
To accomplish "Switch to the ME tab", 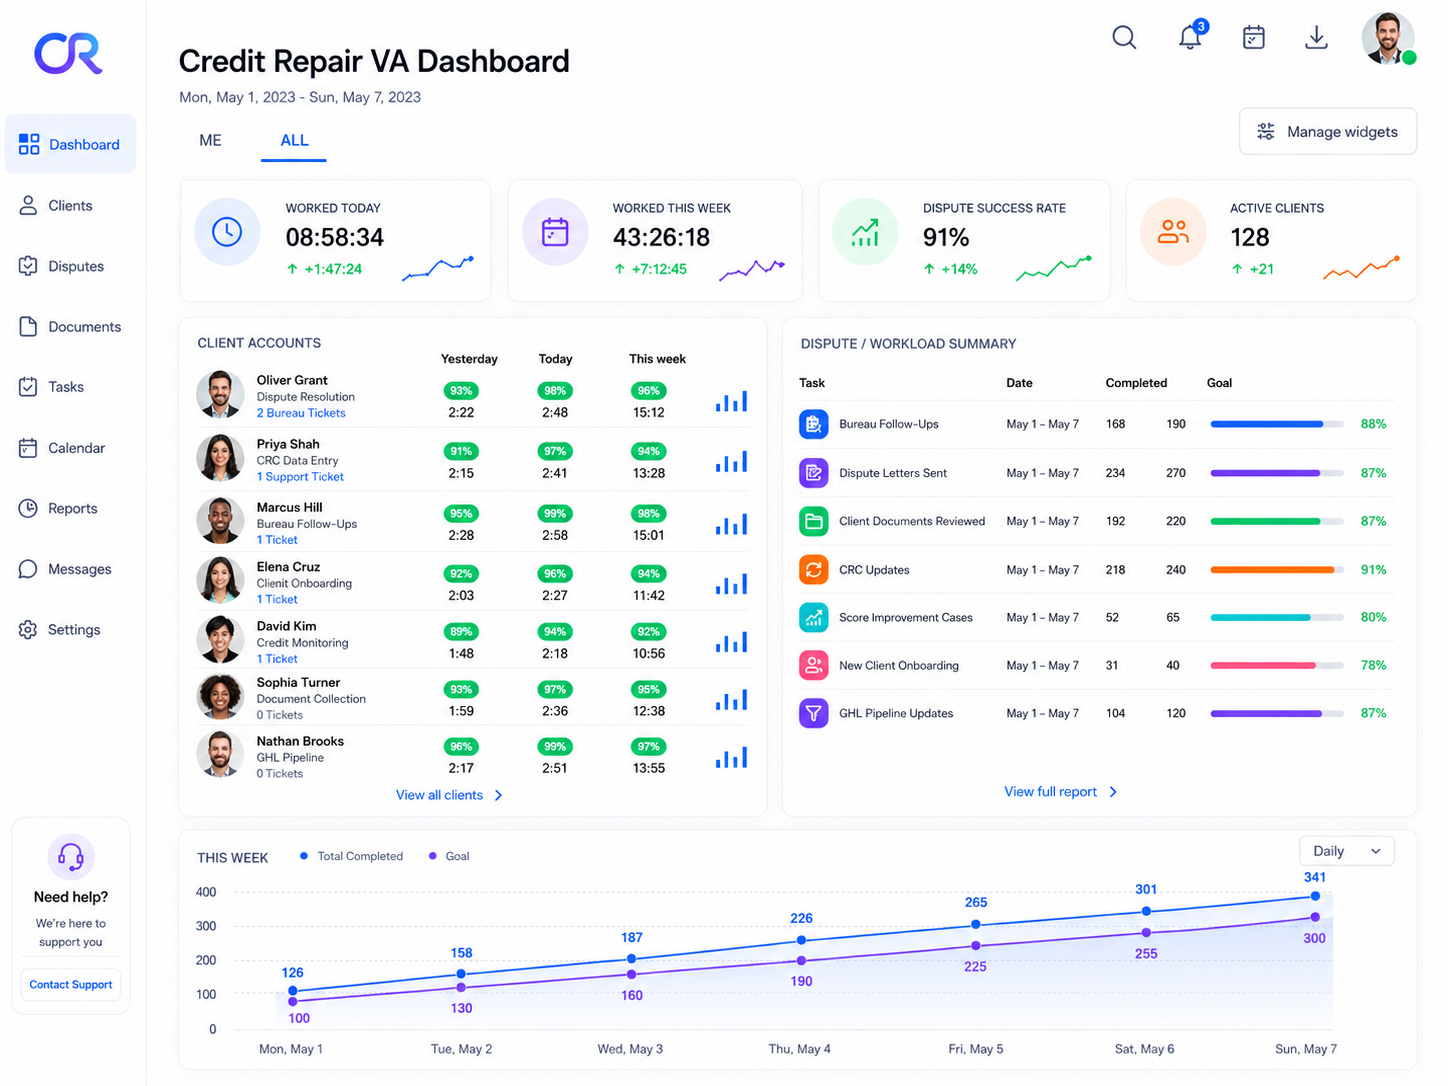I will tap(210, 141).
